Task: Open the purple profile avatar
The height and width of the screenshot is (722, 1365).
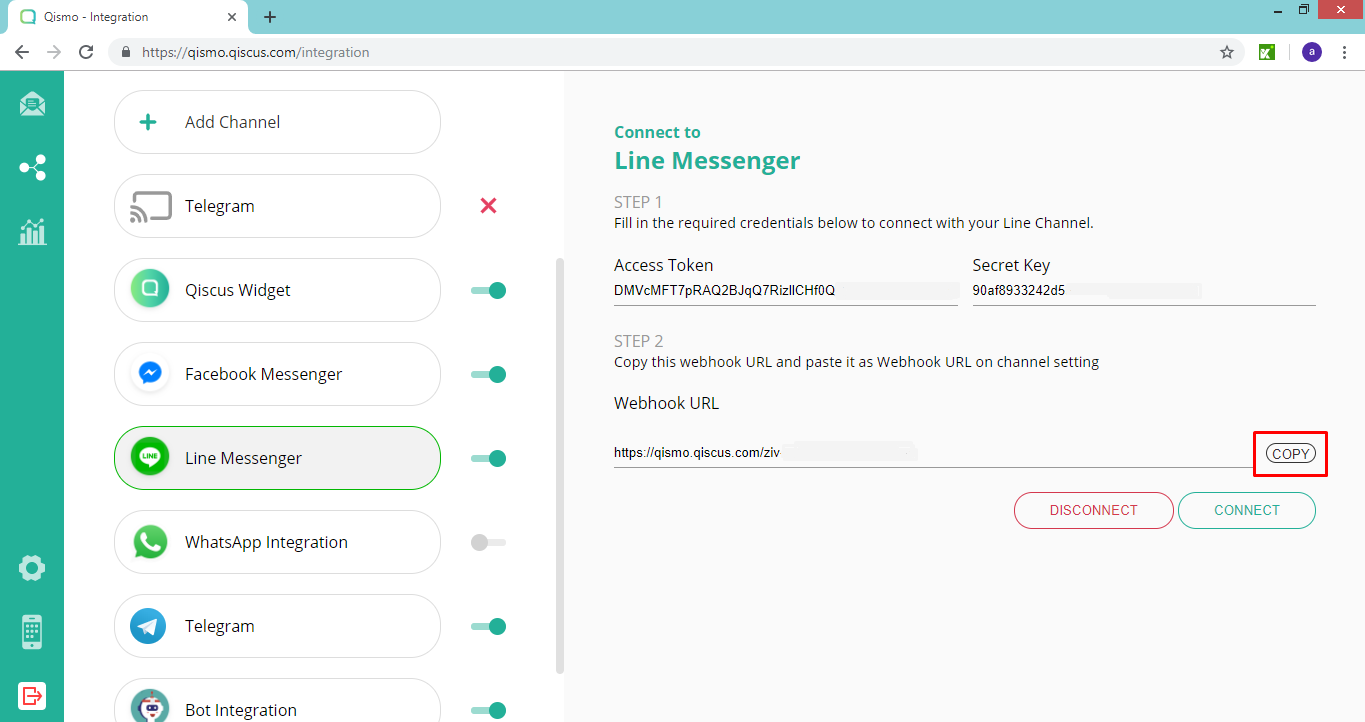Action: [1312, 52]
